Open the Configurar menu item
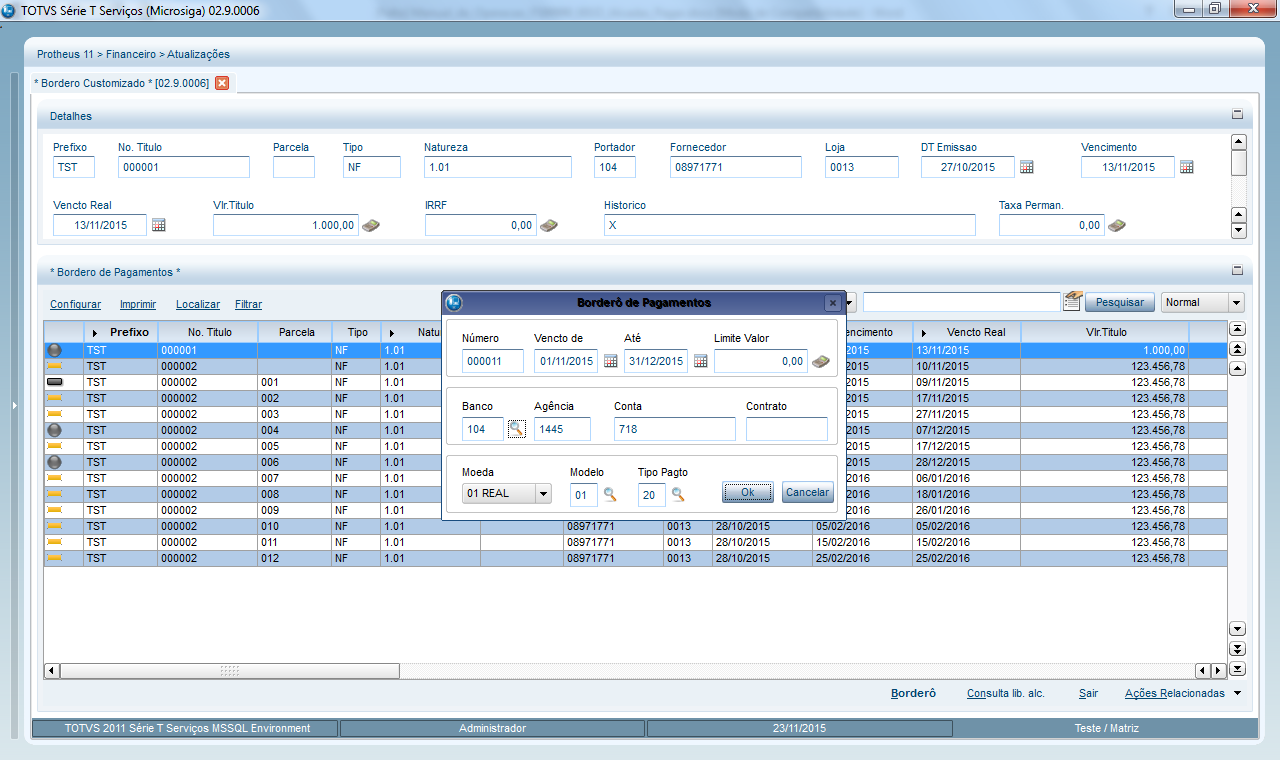 coord(75,304)
